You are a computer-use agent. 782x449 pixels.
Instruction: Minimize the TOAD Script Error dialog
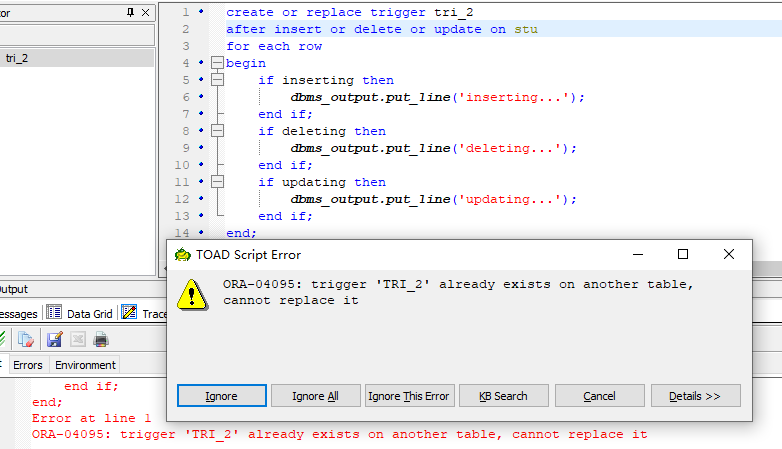click(638, 254)
